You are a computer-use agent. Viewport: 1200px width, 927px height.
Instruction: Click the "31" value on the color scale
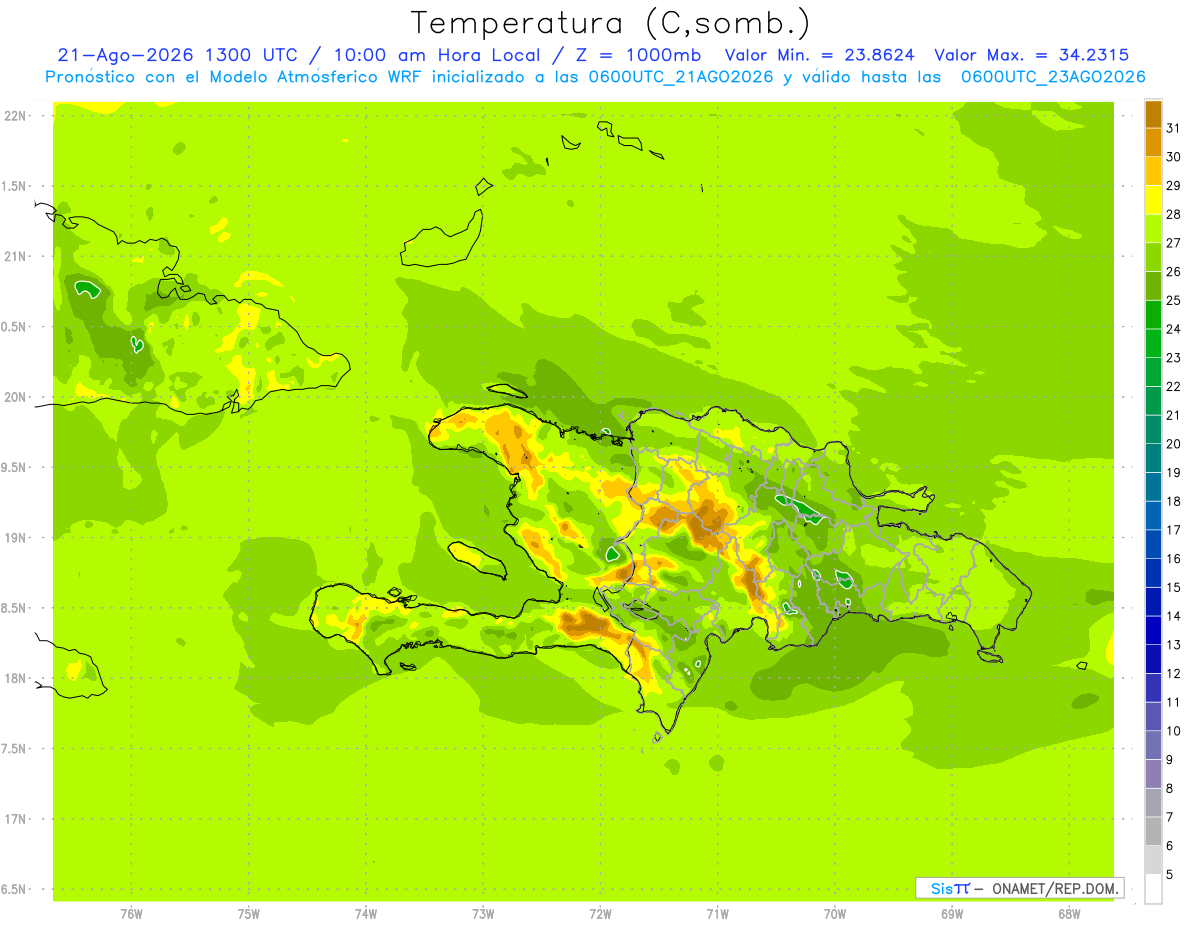pos(1174,128)
